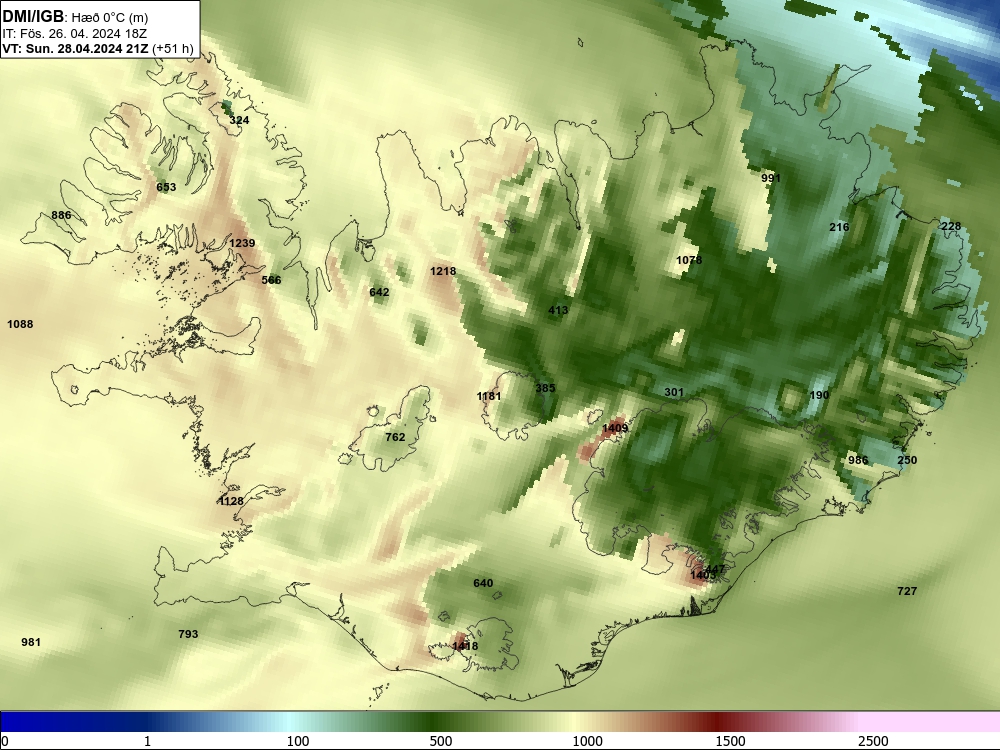The height and width of the screenshot is (750, 1000).
Task: Click the 301 map value
Action: (674, 392)
